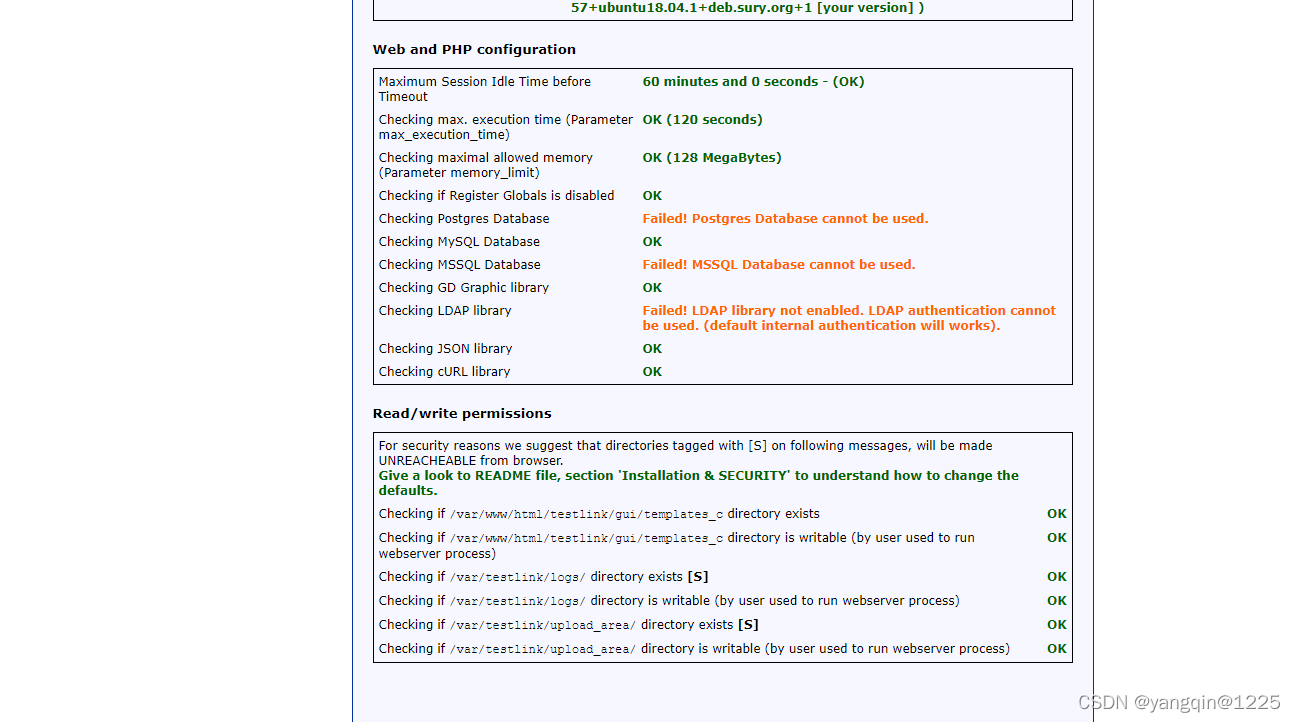This screenshot has height=722, width=1296.
Task: Click OK for logs directory exists
Action: pos(1057,577)
